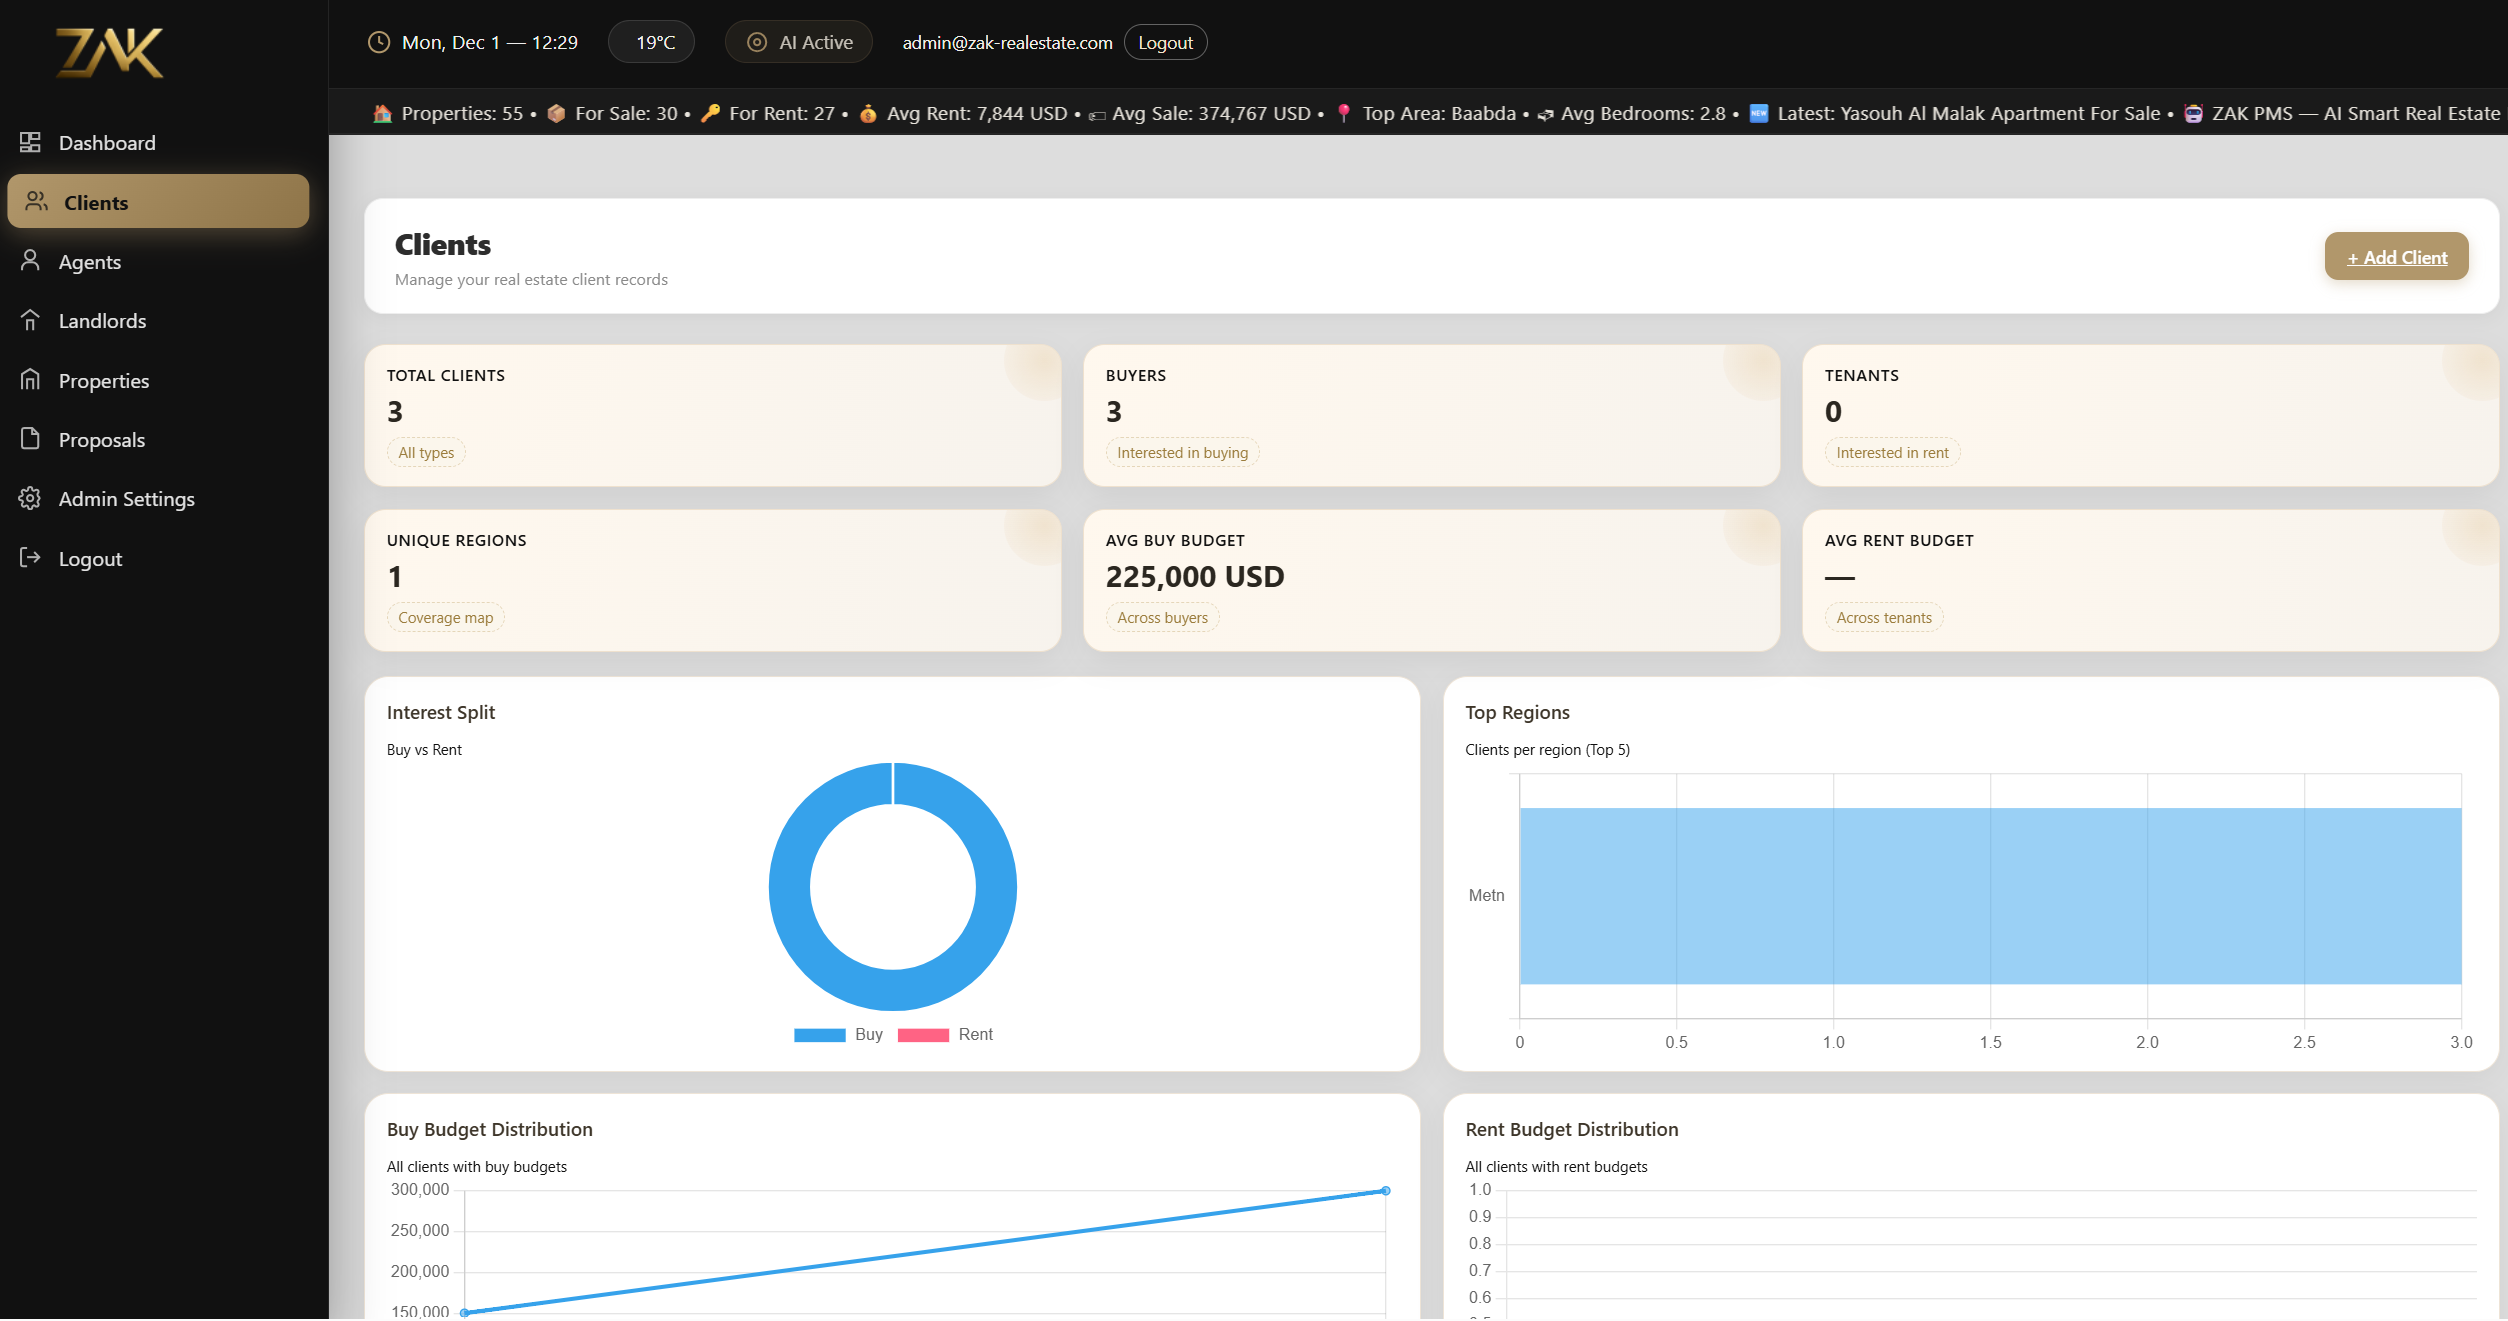Click the Logout button in the header

point(1165,41)
